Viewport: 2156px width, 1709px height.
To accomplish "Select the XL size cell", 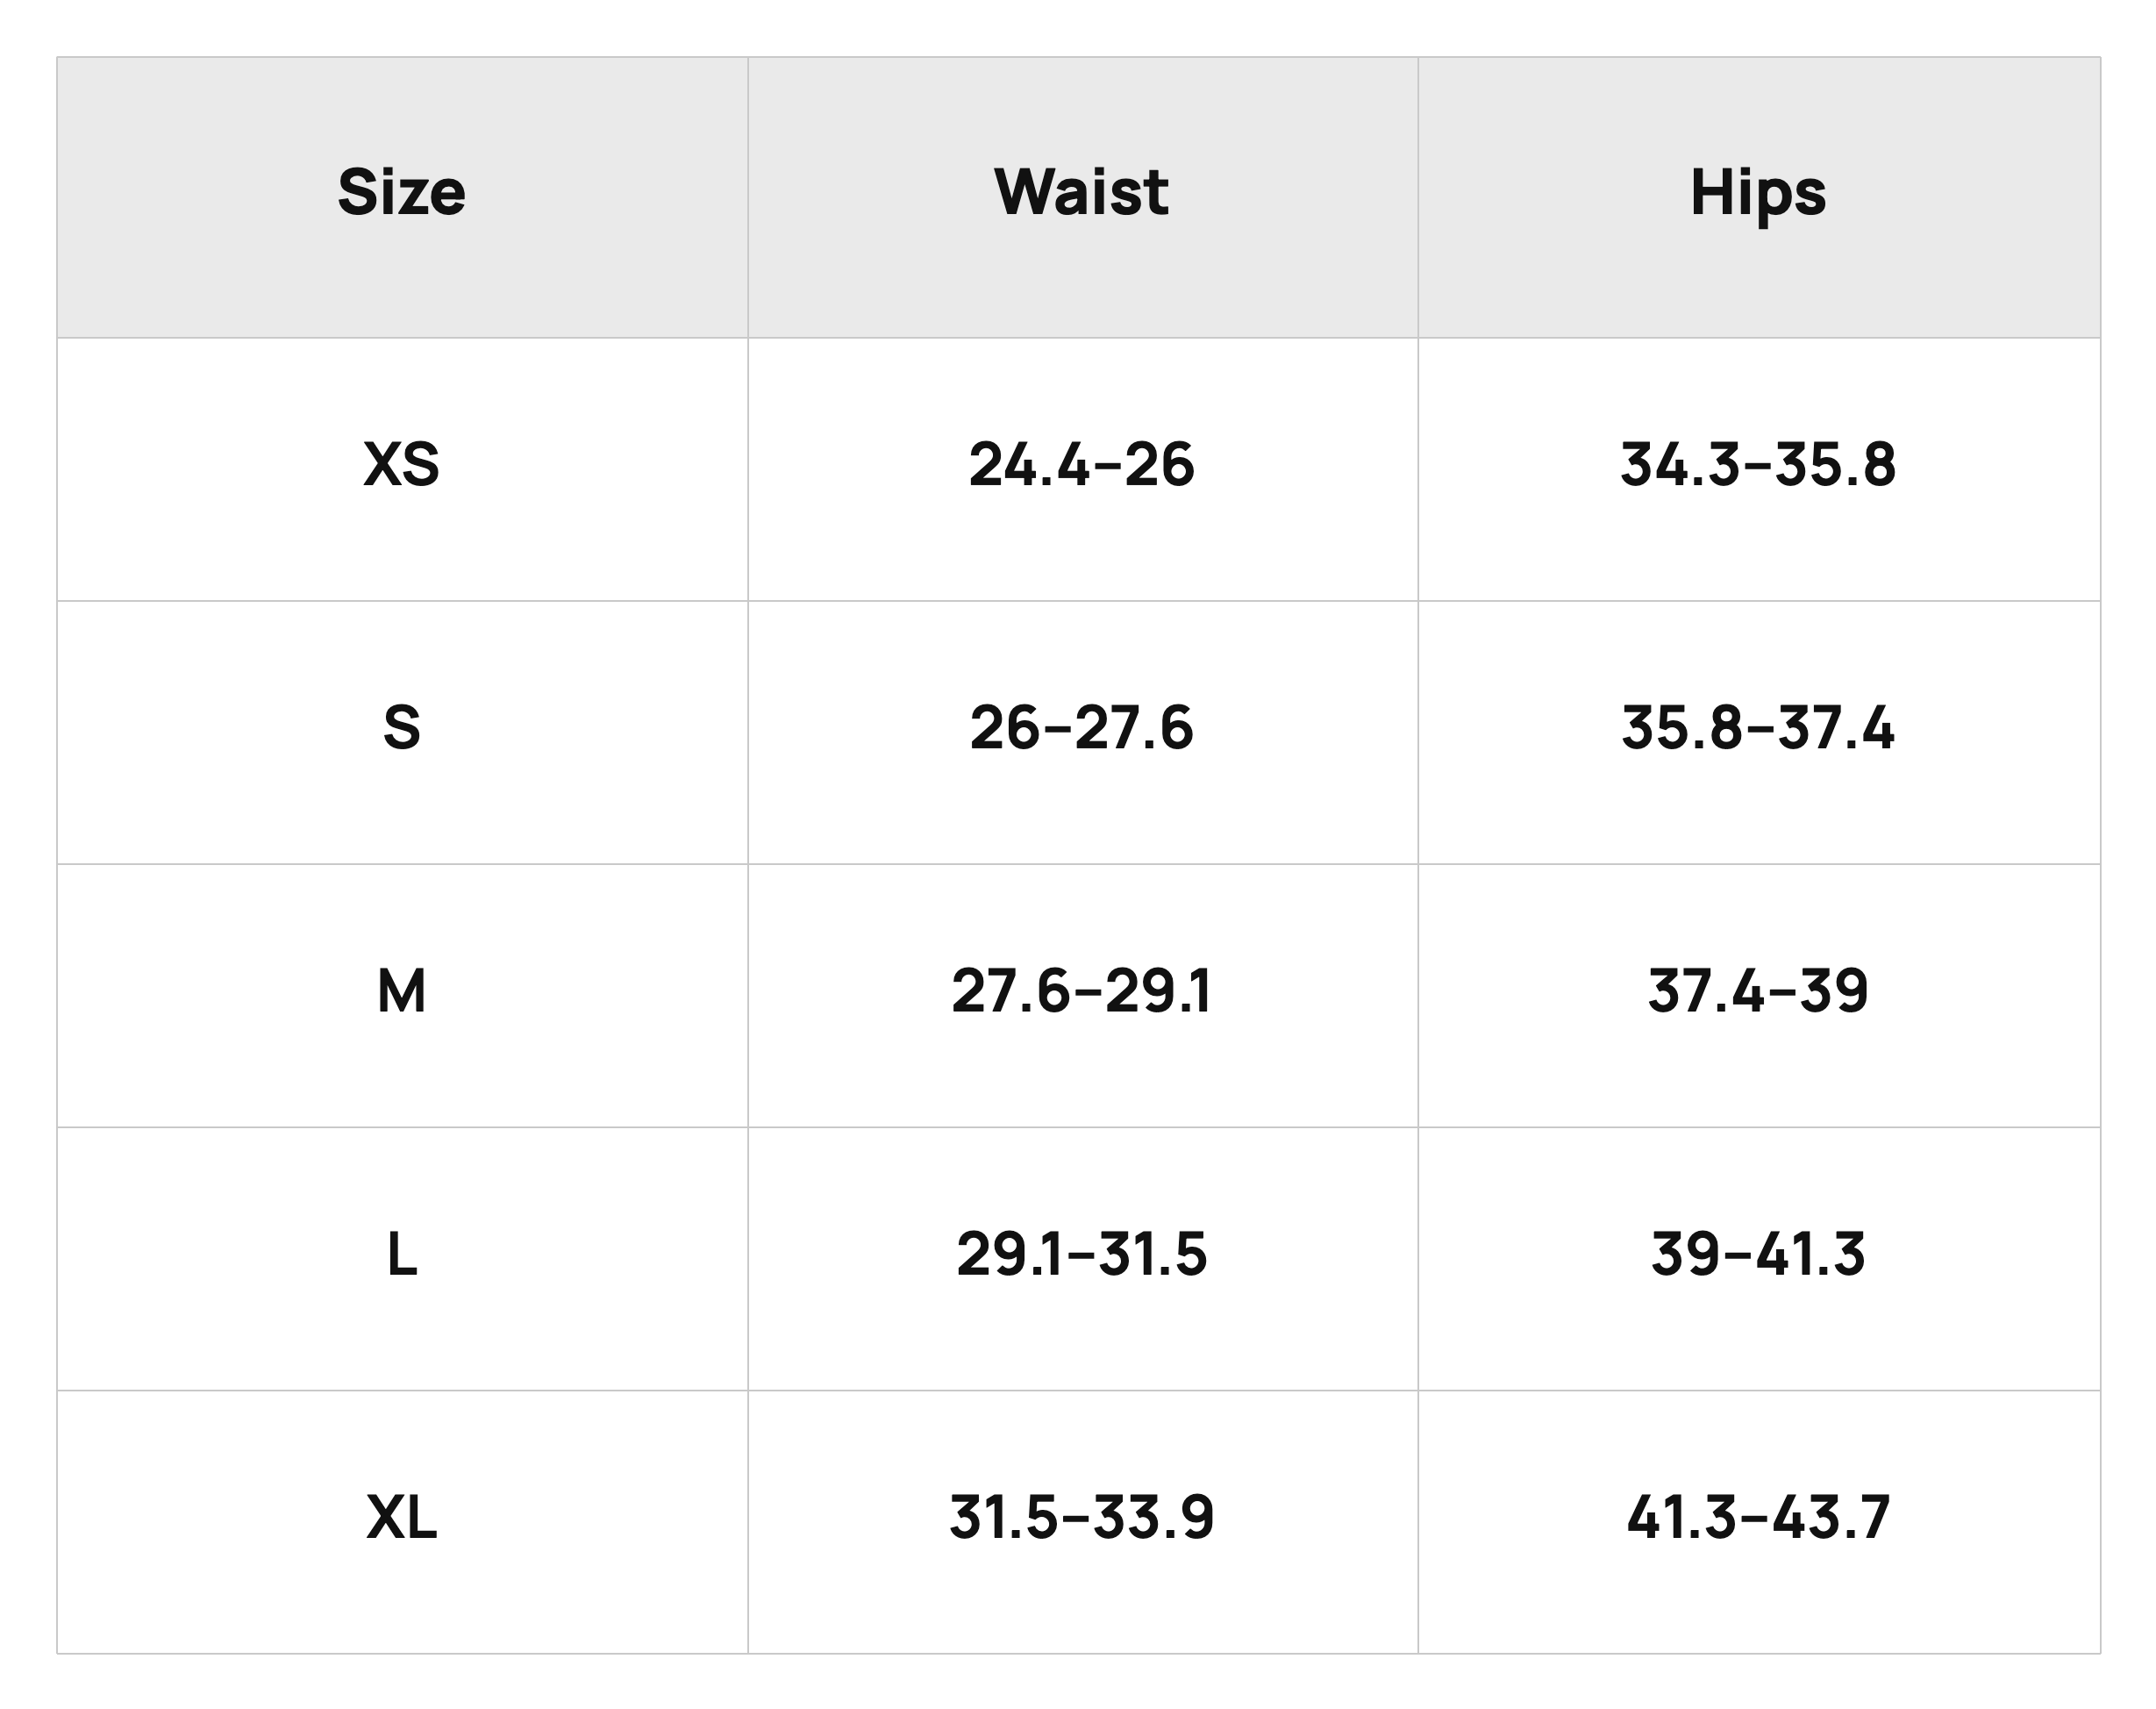I will click(x=402, y=1521).
